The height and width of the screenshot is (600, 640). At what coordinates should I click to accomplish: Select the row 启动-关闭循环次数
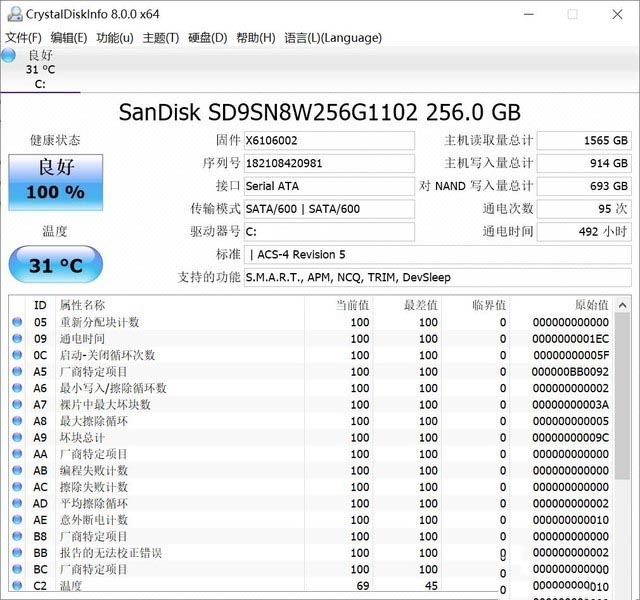(311, 355)
